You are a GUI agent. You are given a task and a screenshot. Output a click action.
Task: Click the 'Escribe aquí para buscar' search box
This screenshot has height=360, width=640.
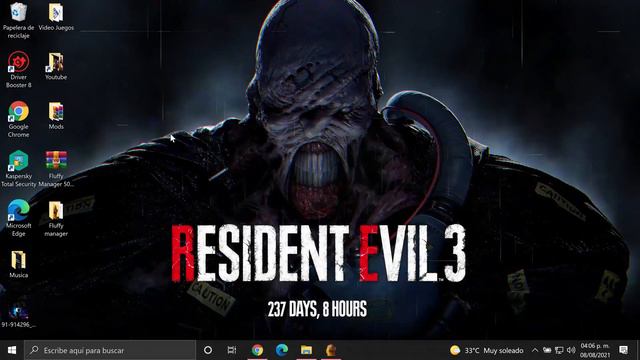[110, 350]
